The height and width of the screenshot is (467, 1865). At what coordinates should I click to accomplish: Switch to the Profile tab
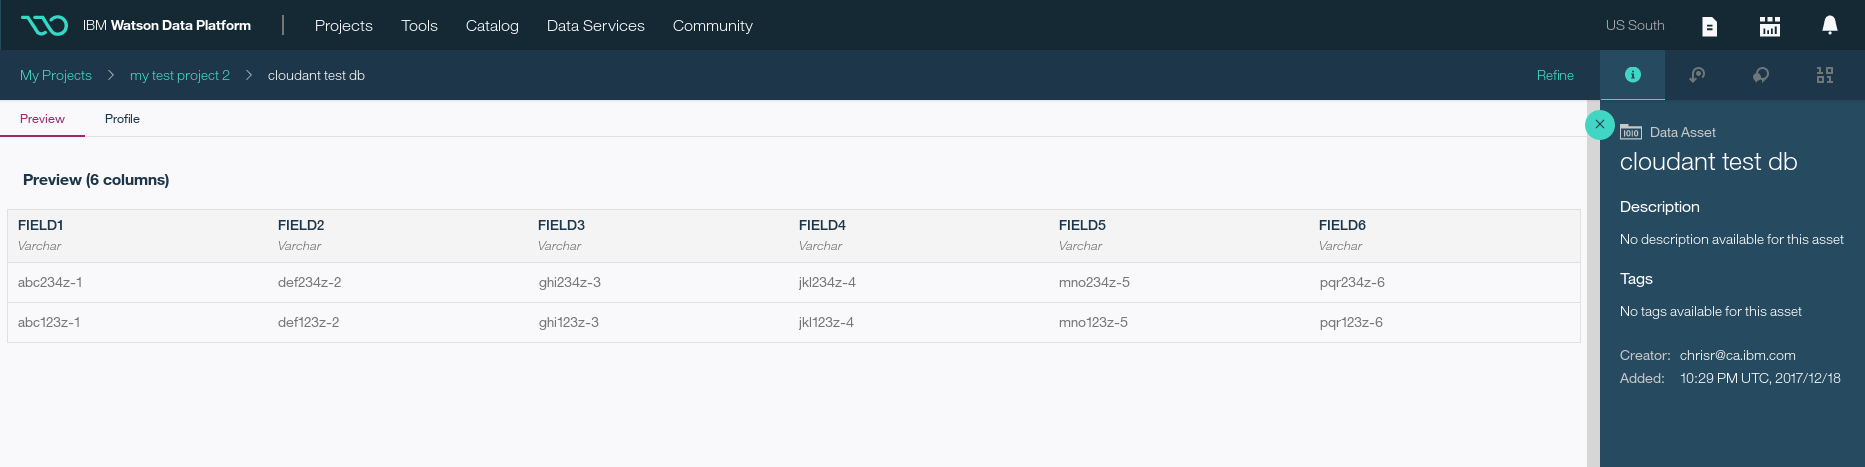(122, 119)
